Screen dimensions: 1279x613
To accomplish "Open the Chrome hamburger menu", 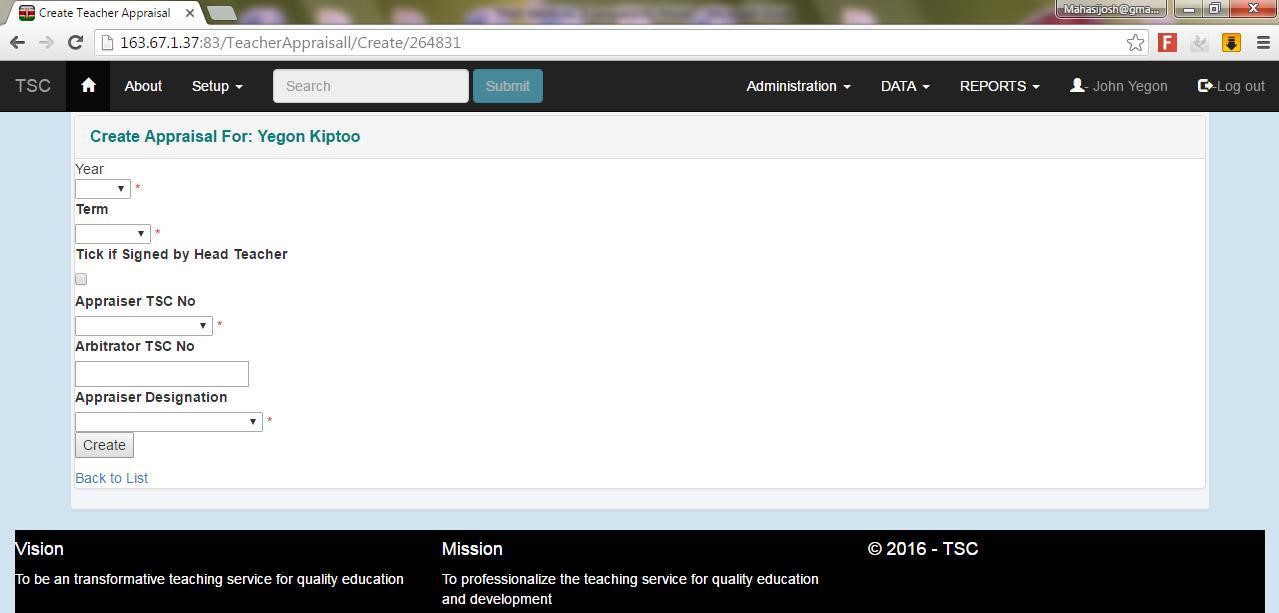I will pyautogui.click(x=1261, y=42).
